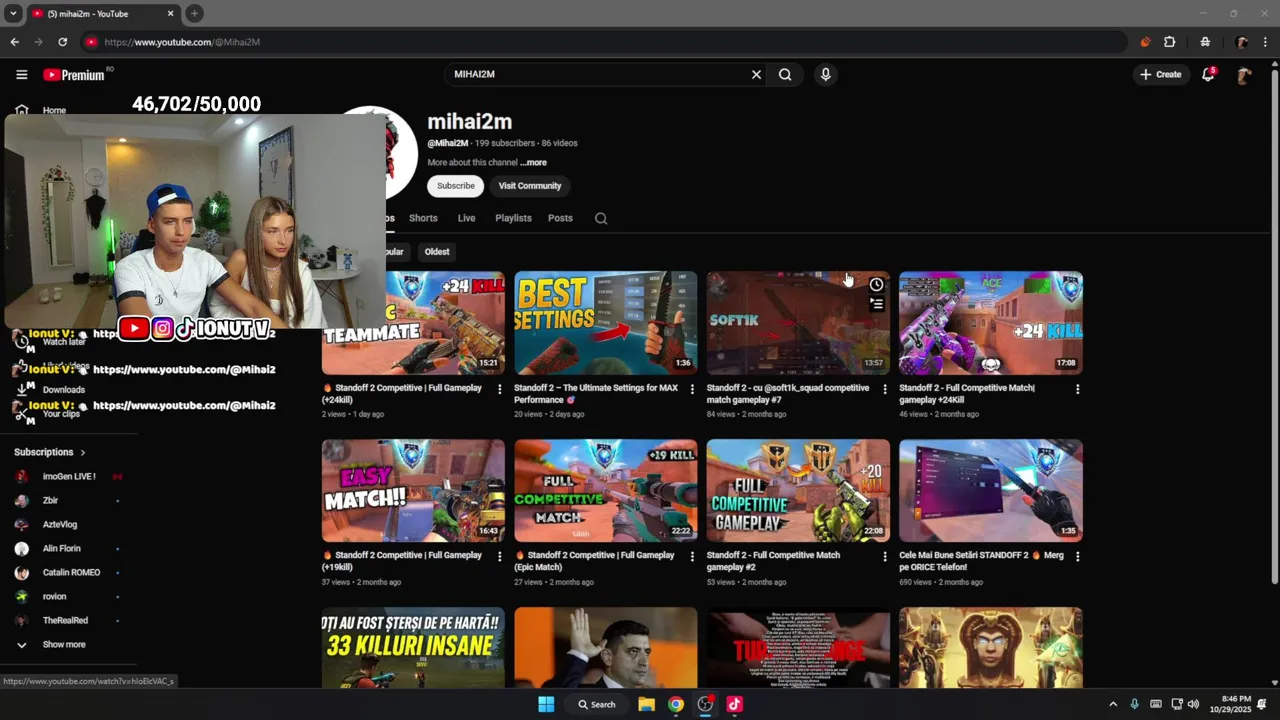Click the Create button
The image size is (1280, 720).
[x=1160, y=74]
